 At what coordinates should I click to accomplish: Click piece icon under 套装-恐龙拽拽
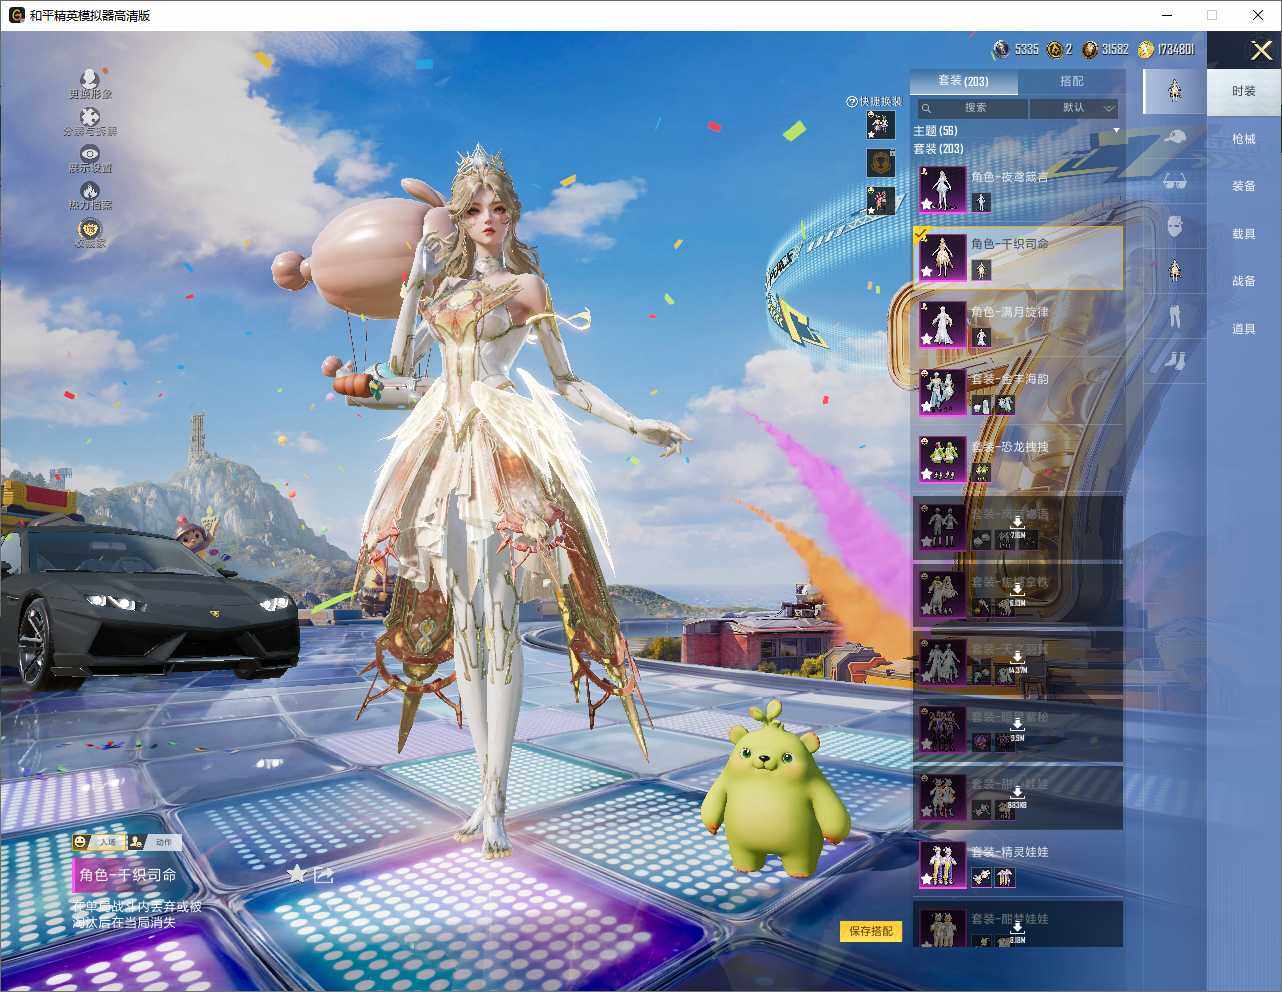pos(981,472)
